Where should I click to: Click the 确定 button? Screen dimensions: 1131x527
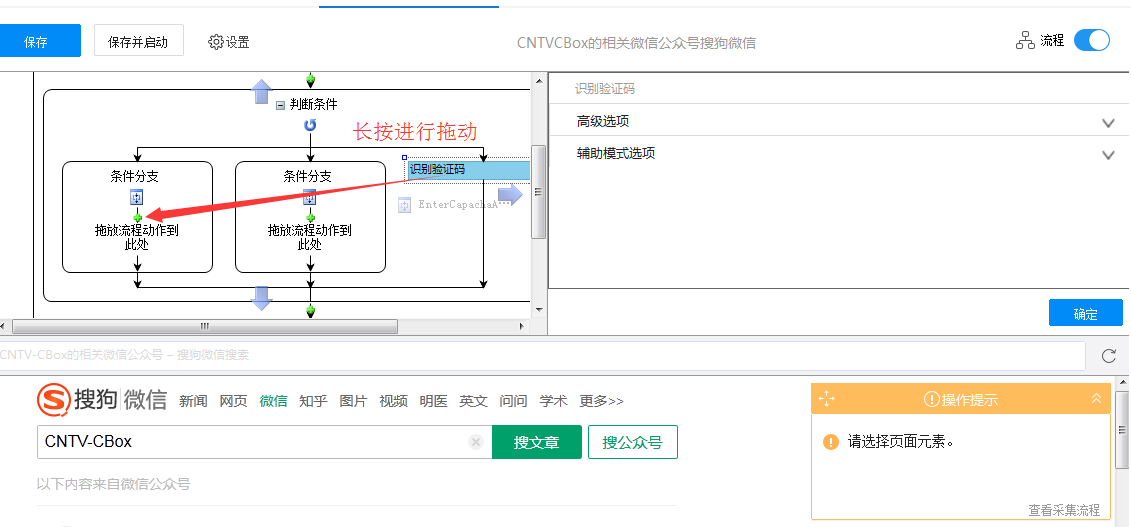point(1086,314)
